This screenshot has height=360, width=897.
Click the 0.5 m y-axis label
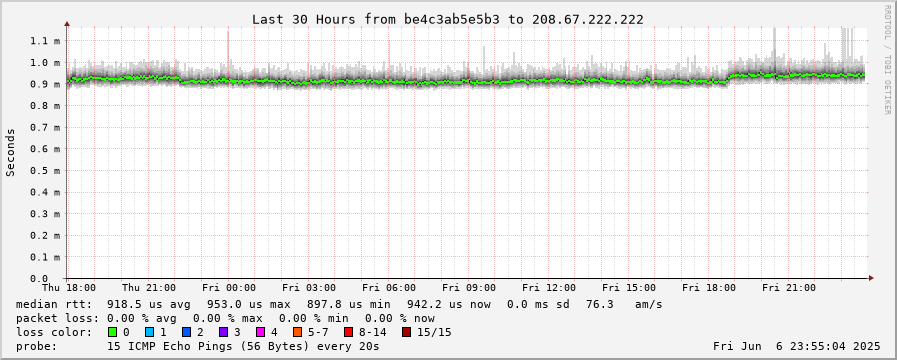[x=49, y=171]
